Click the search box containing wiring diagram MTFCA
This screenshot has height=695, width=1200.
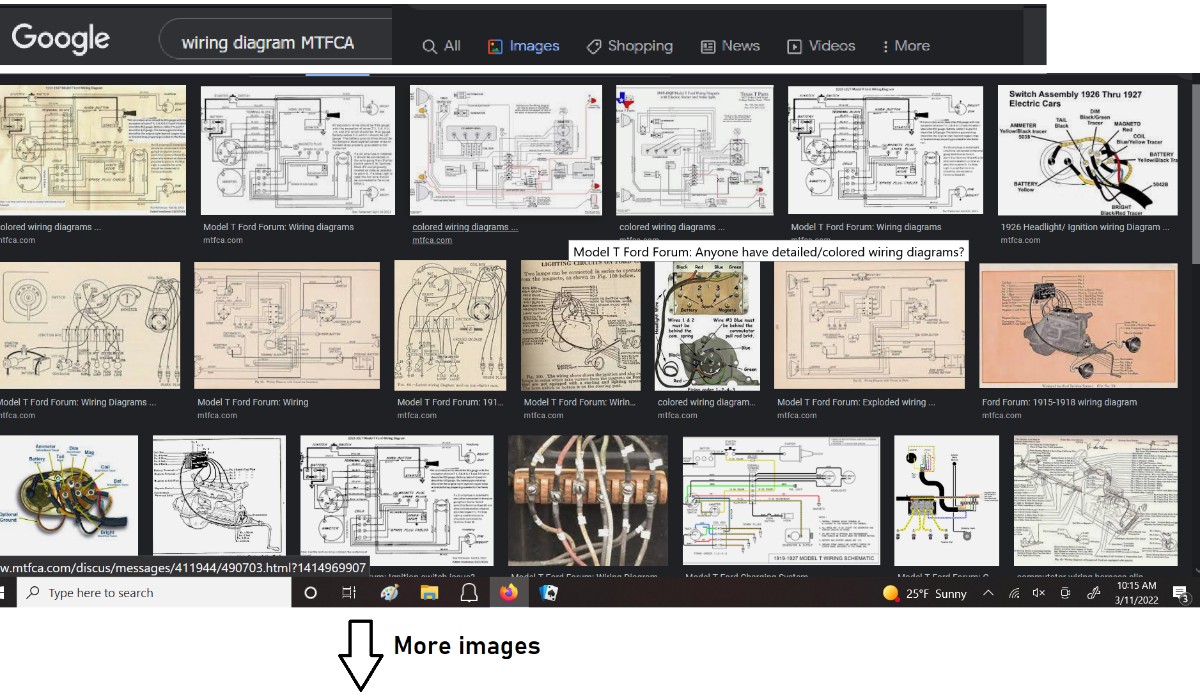click(x=267, y=43)
